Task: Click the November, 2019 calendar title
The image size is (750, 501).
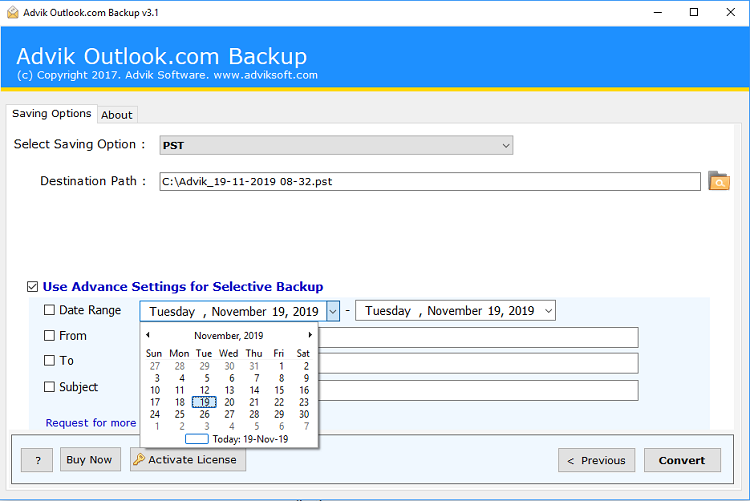Action: pyautogui.click(x=229, y=335)
